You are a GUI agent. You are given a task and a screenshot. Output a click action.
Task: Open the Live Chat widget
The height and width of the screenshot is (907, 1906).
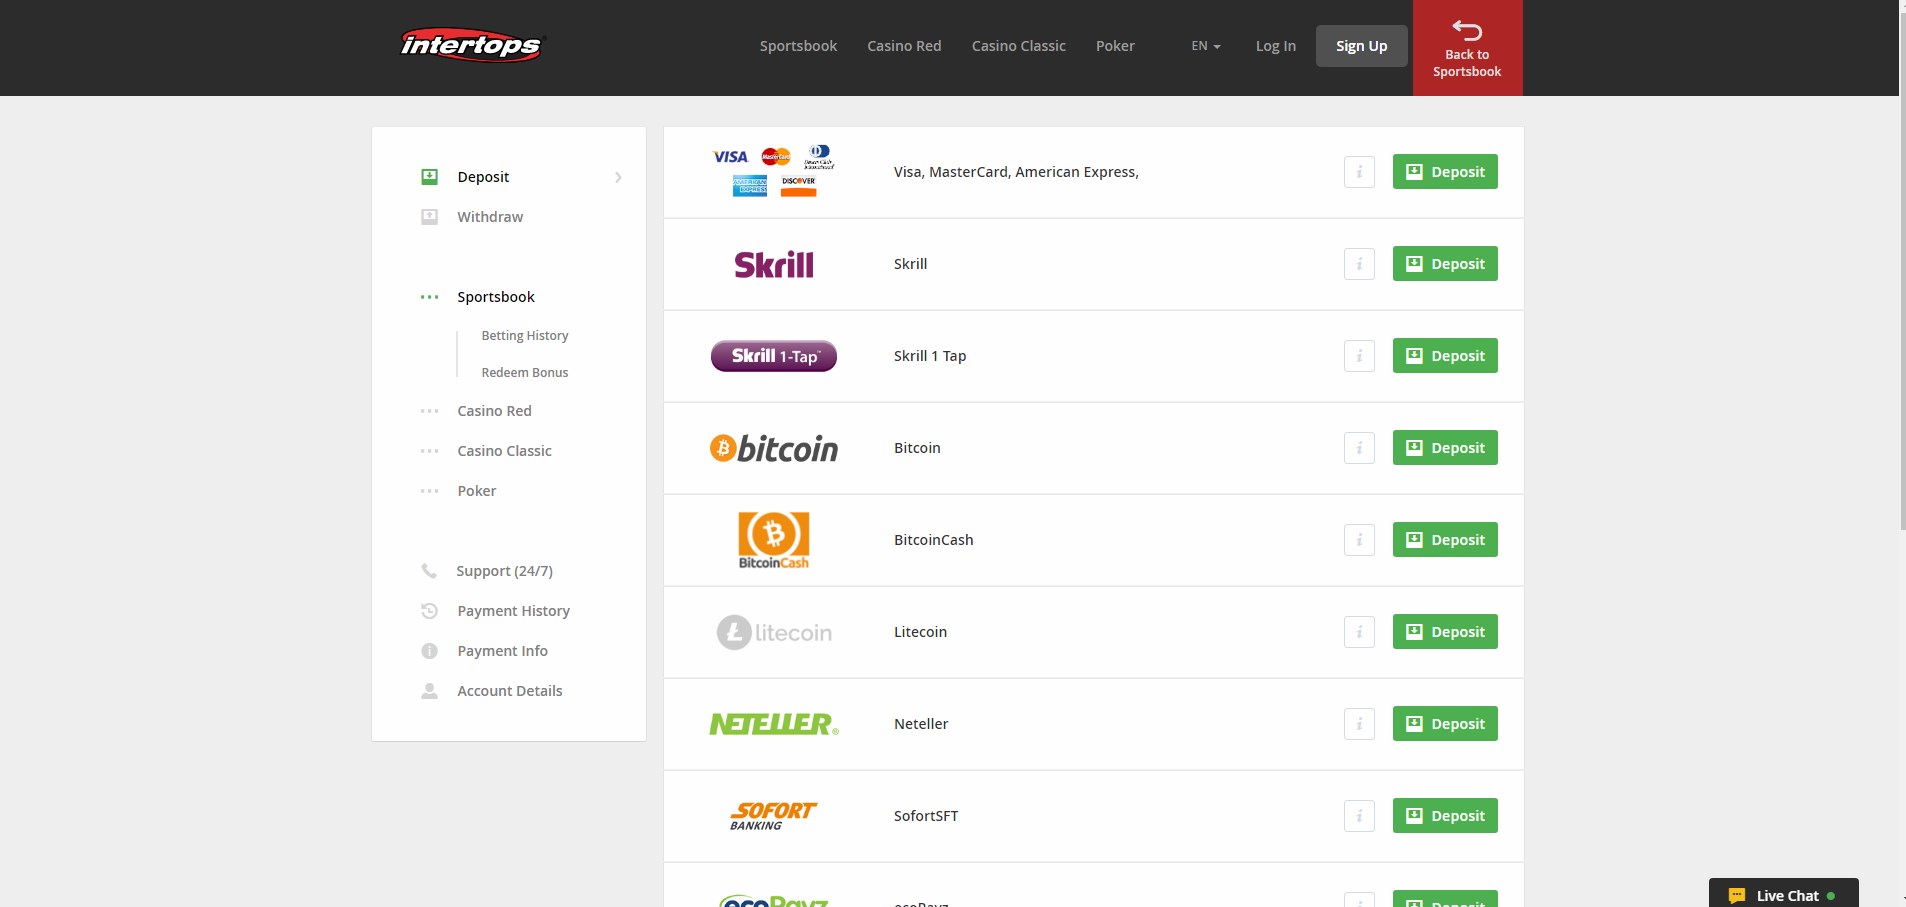tap(1784, 893)
